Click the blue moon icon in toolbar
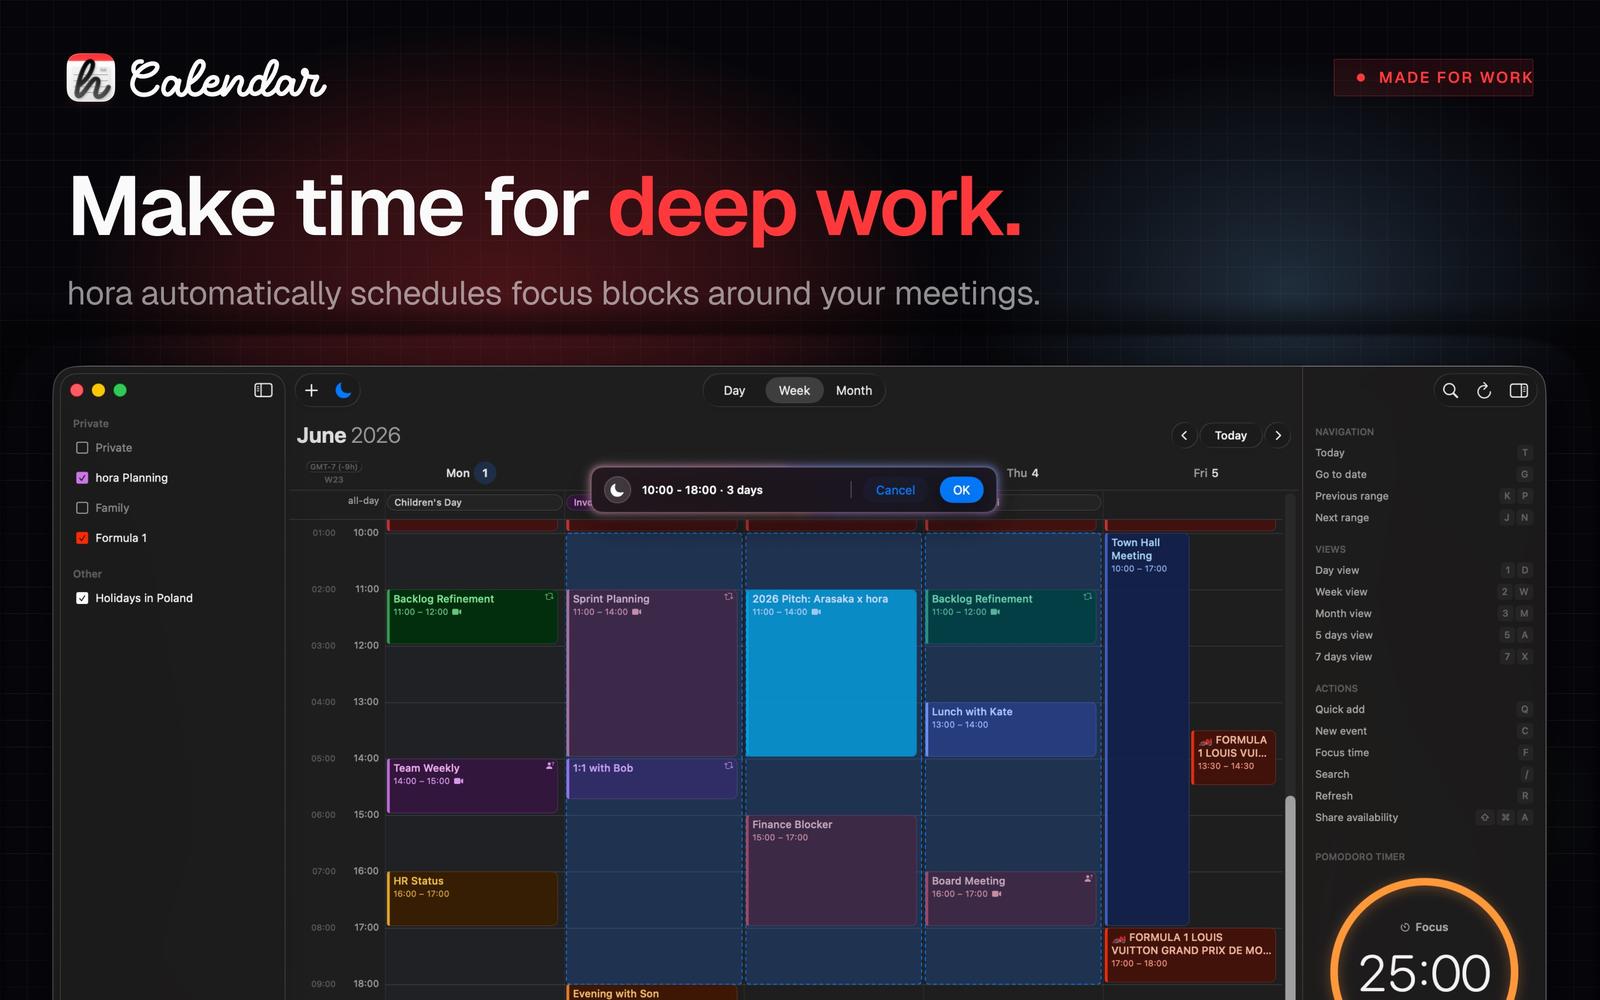The height and width of the screenshot is (1000, 1600). coord(343,390)
